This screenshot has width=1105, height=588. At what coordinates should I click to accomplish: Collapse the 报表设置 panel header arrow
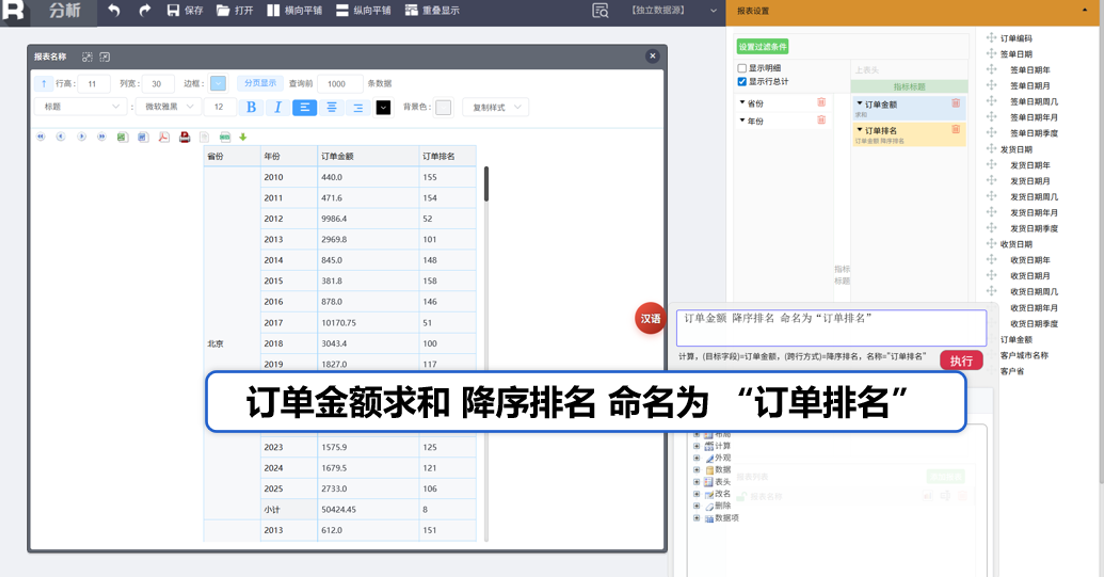click(1084, 10)
